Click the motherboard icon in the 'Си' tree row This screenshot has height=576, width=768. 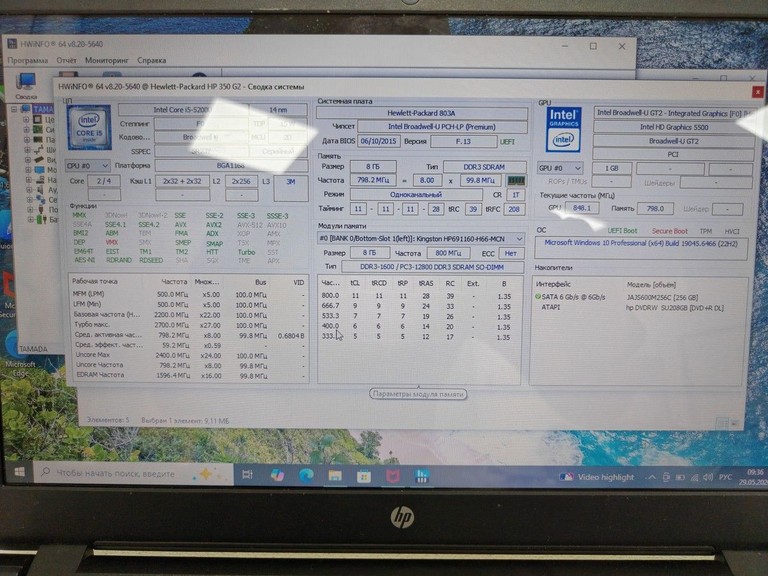38,130
